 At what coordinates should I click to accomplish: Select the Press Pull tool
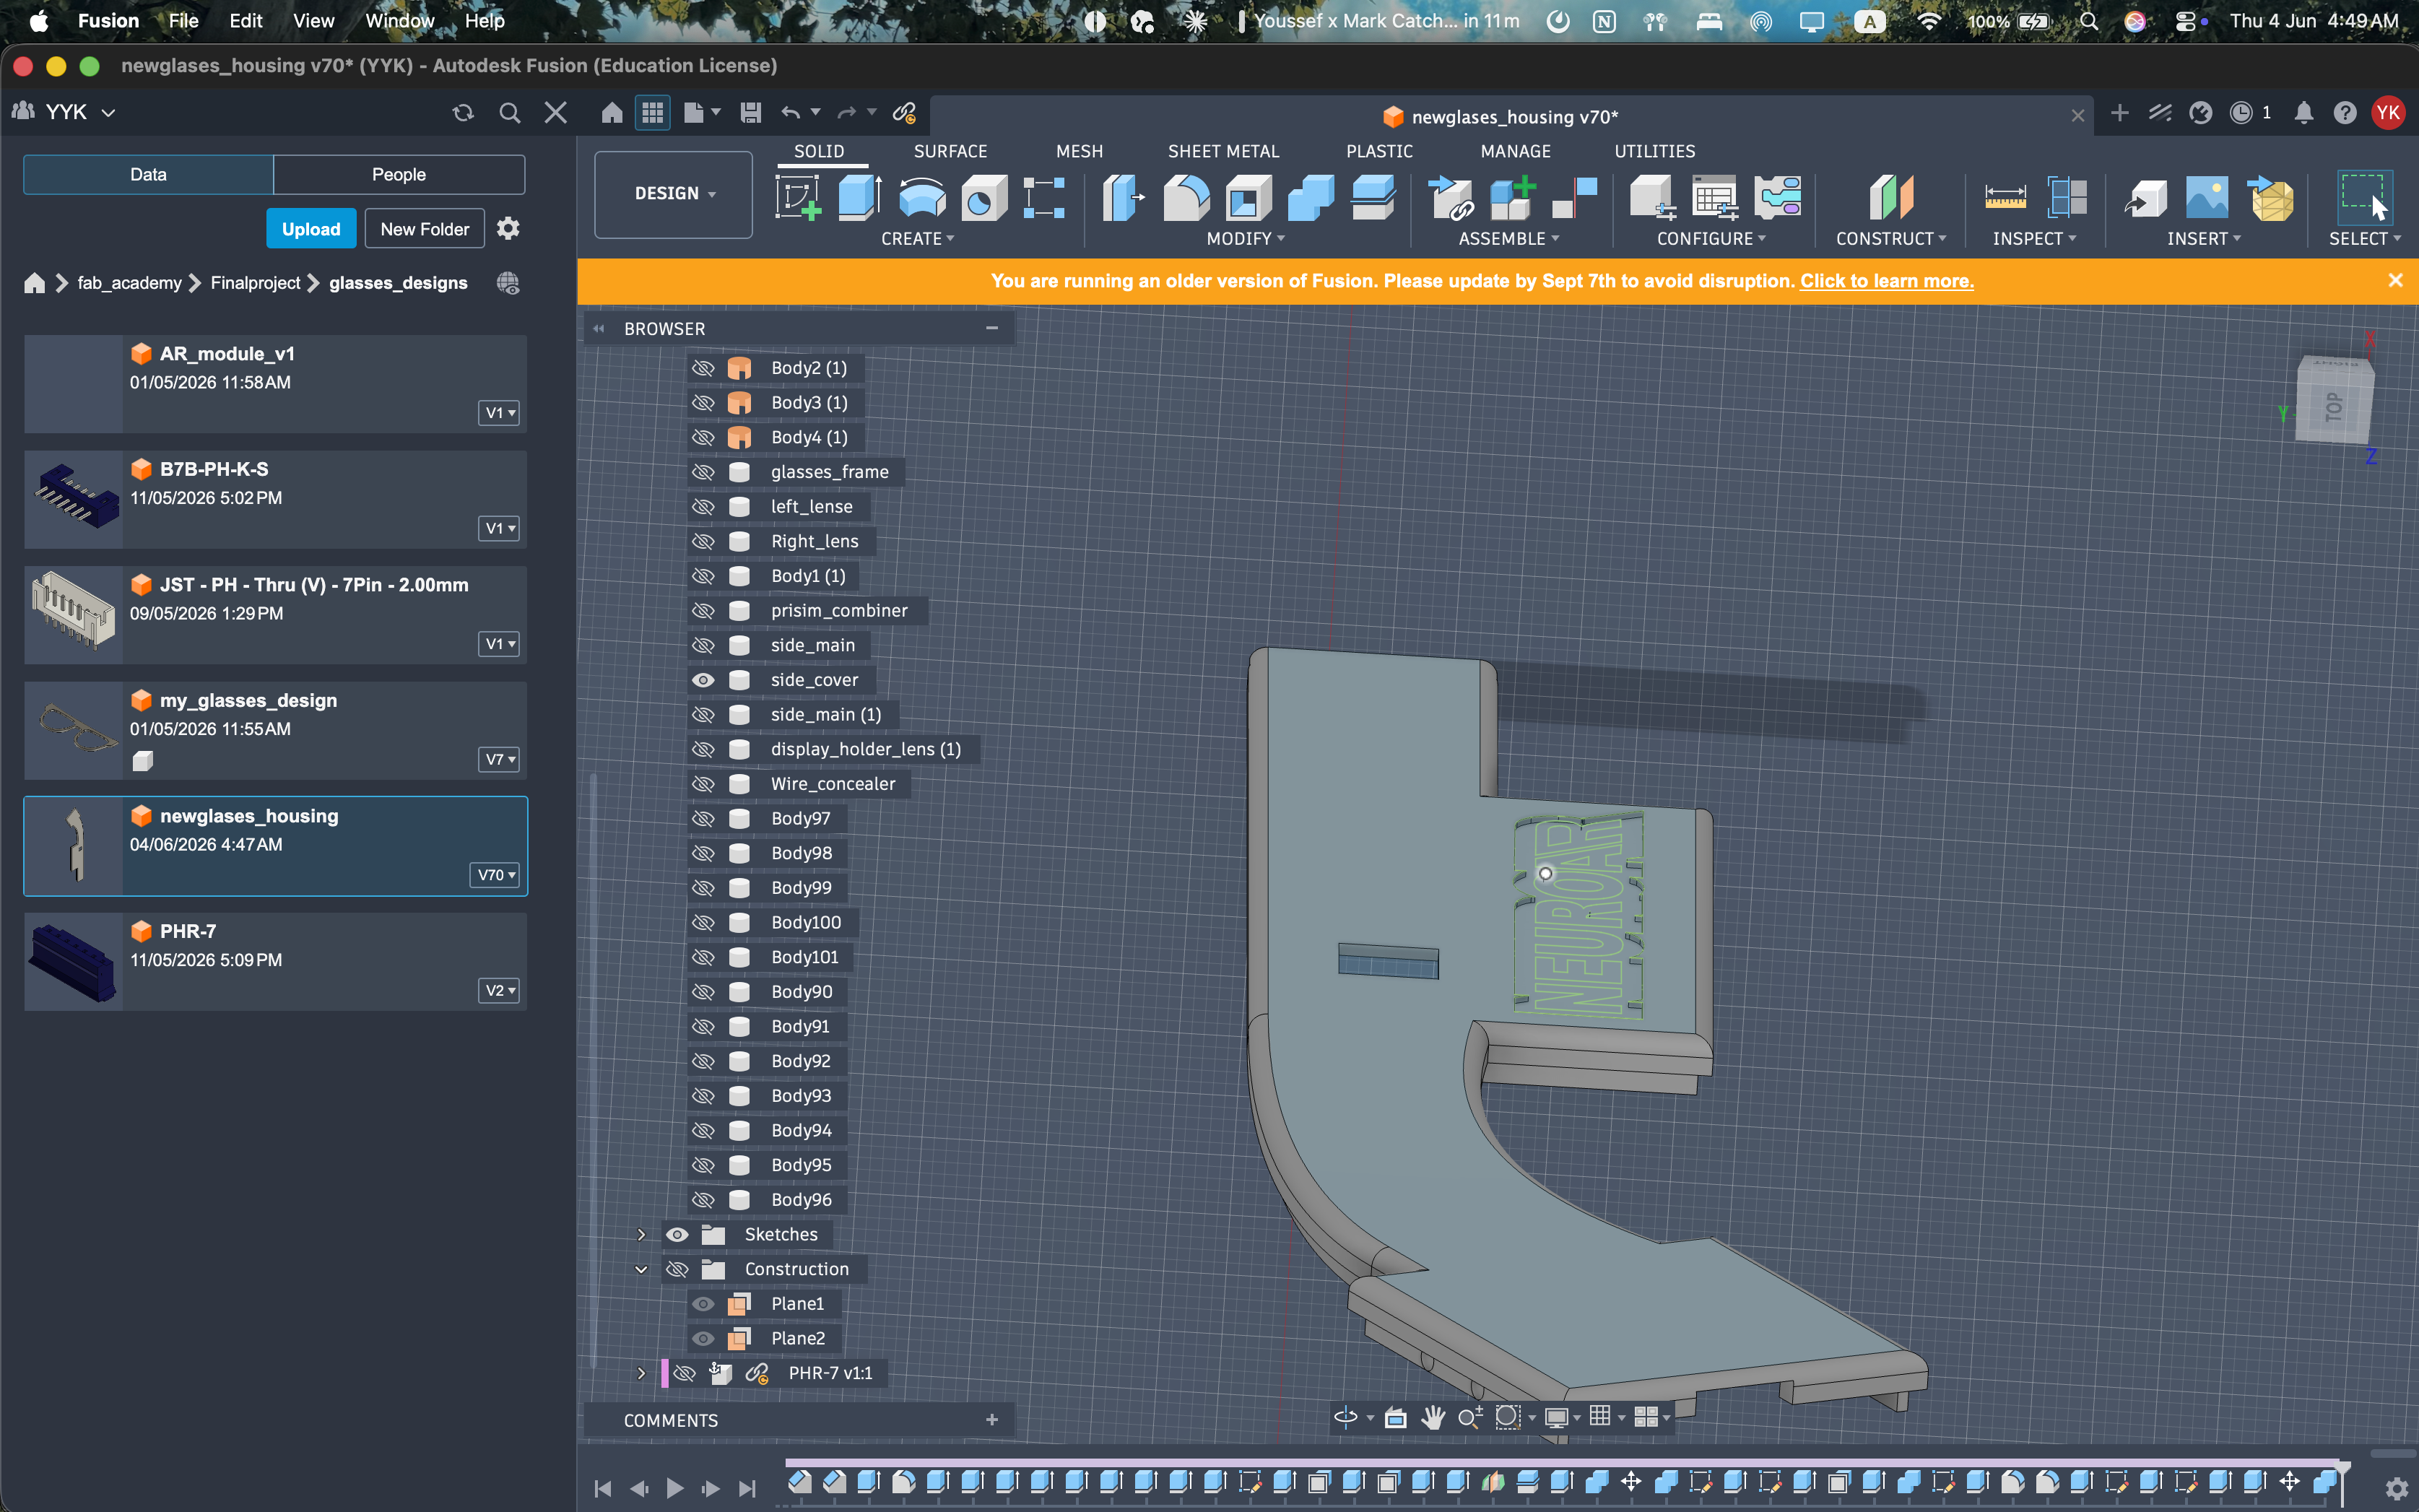click(1124, 197)
